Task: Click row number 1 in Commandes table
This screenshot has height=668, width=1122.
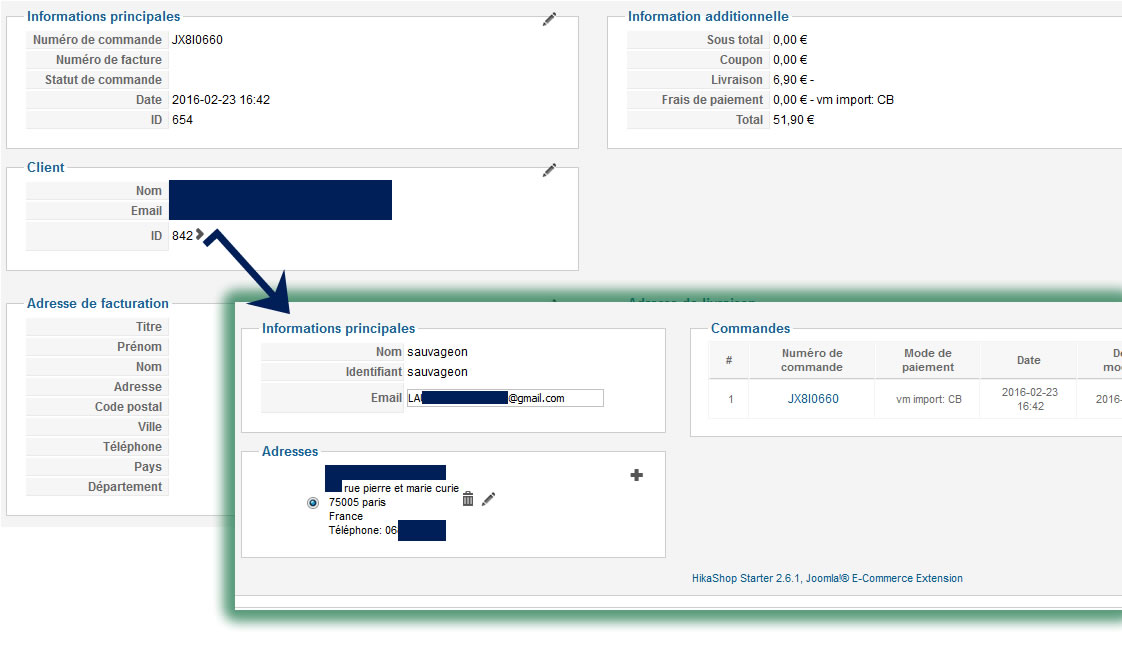Action: 730,399
